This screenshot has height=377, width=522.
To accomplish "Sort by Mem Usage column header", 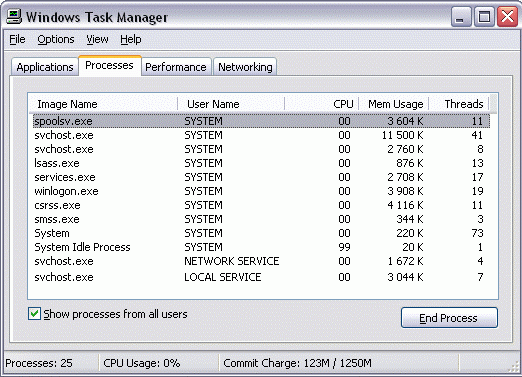I will (x=394, y=104).
